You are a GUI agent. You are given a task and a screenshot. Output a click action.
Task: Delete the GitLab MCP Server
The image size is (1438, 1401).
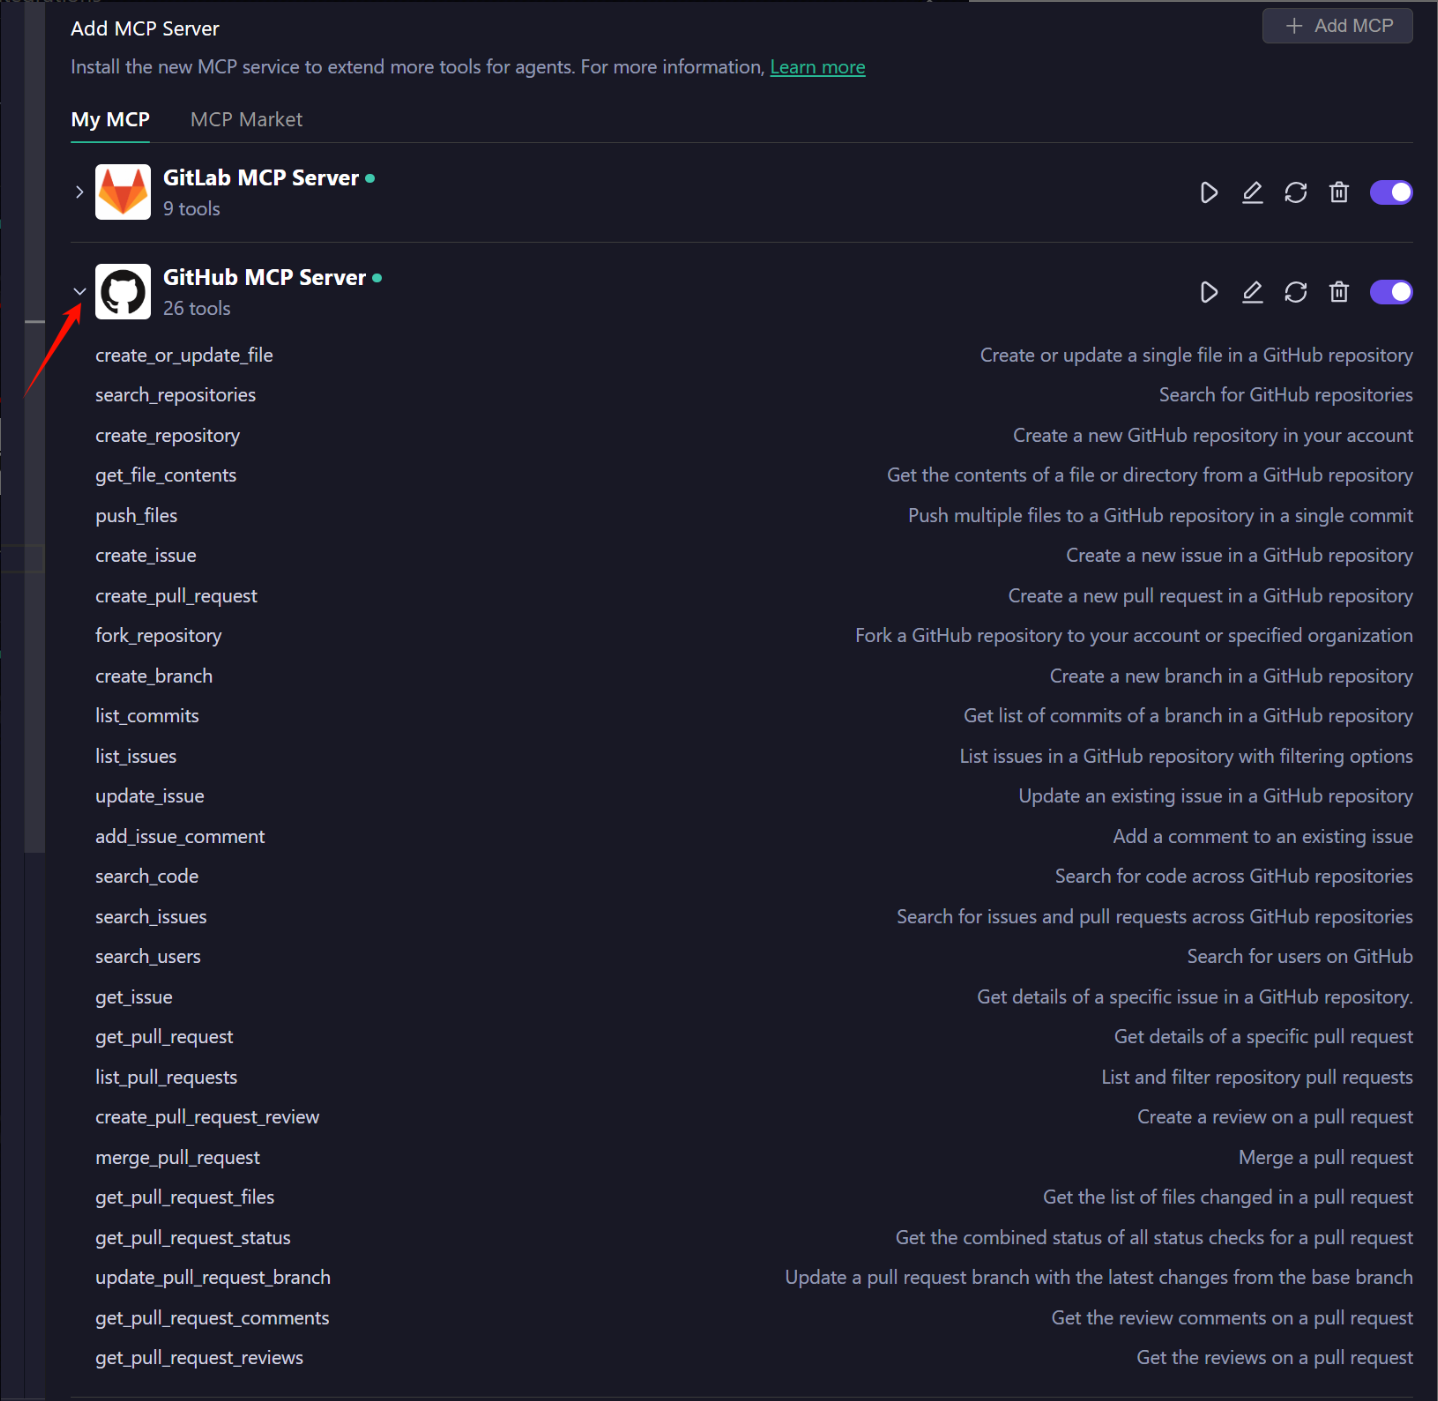(x=1339, y=193)
